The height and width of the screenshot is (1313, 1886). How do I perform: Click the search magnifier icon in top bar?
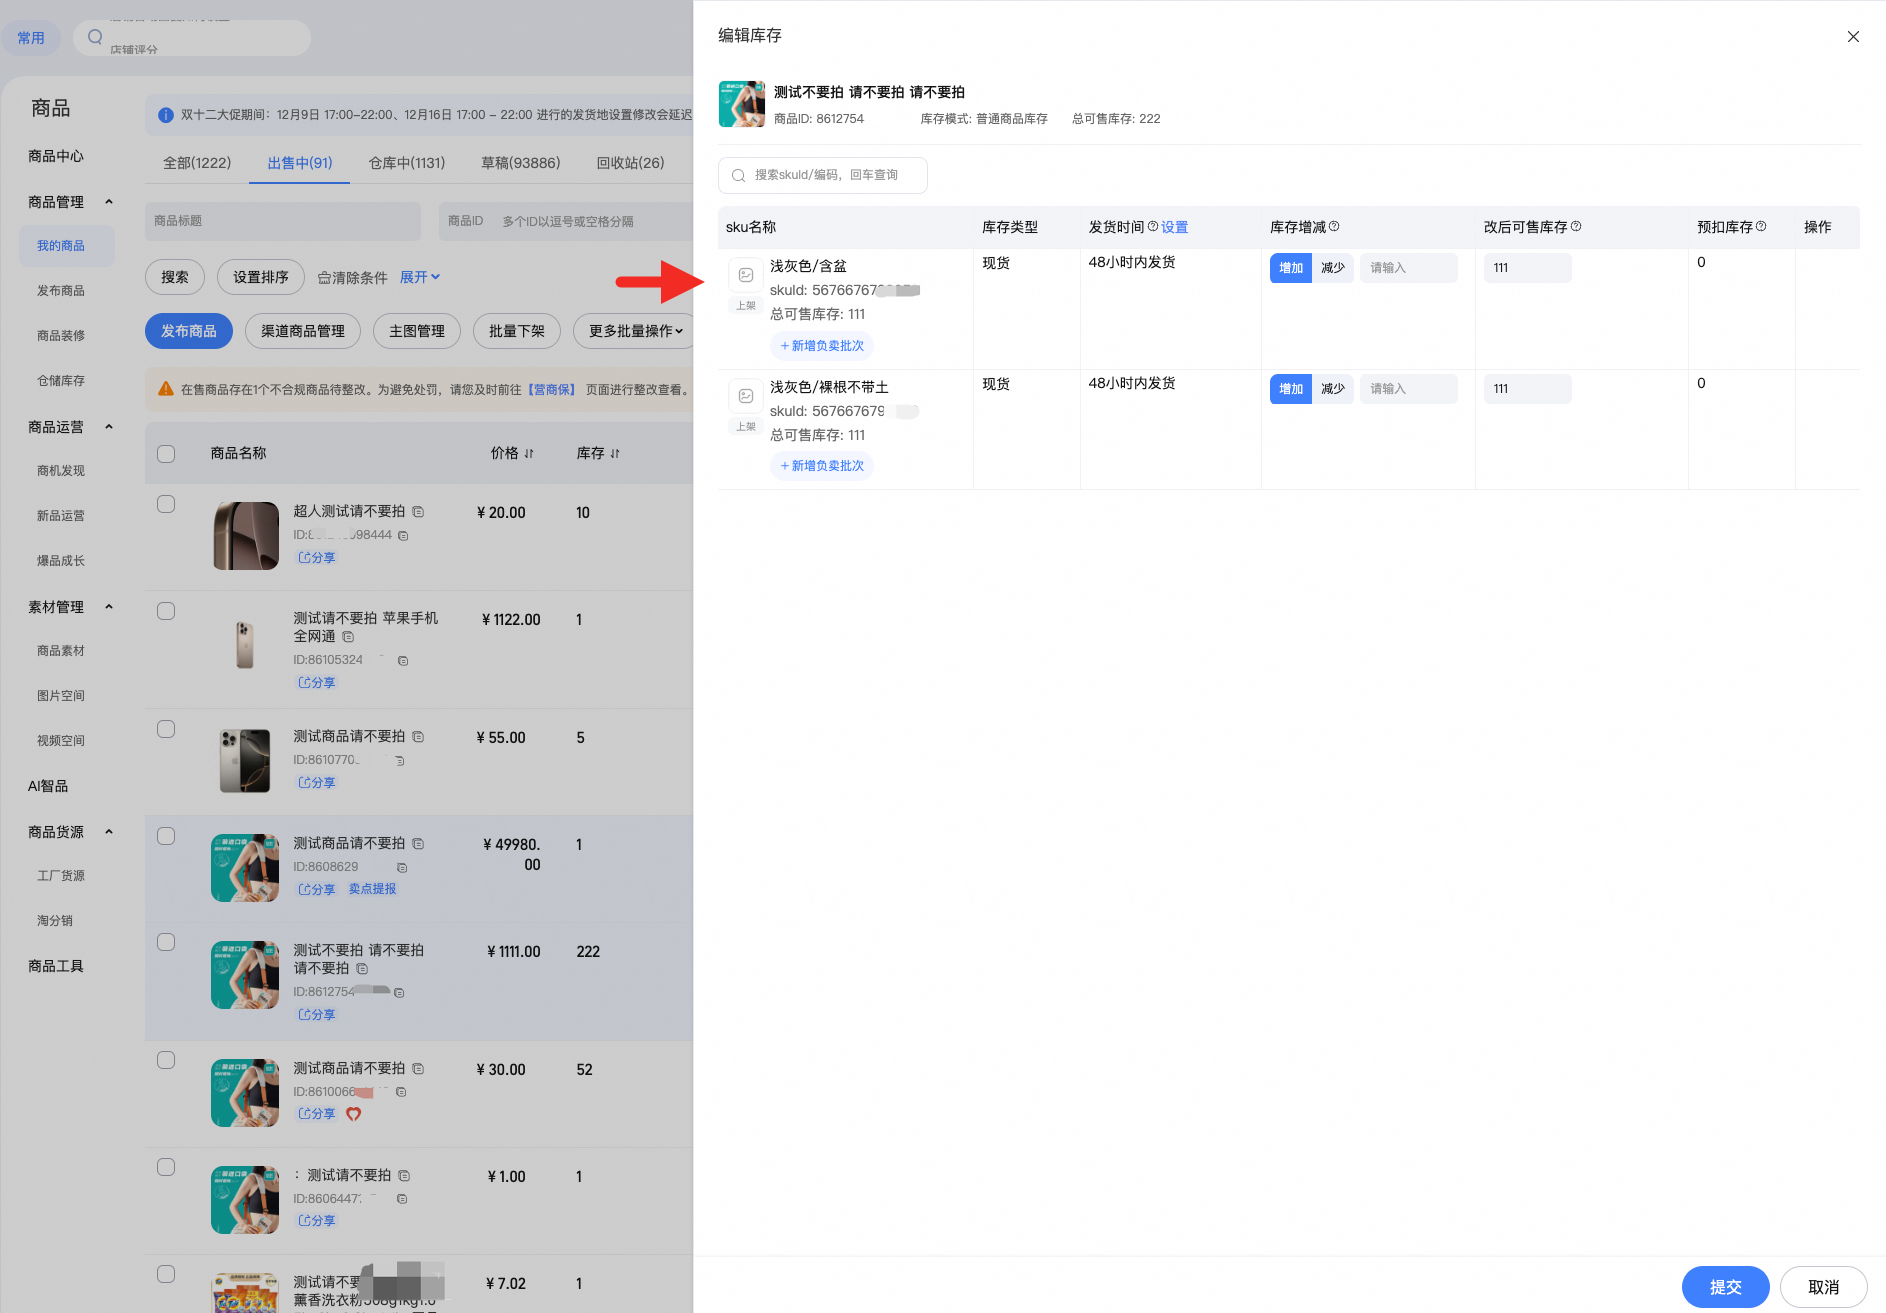click(x=95, y=37)
